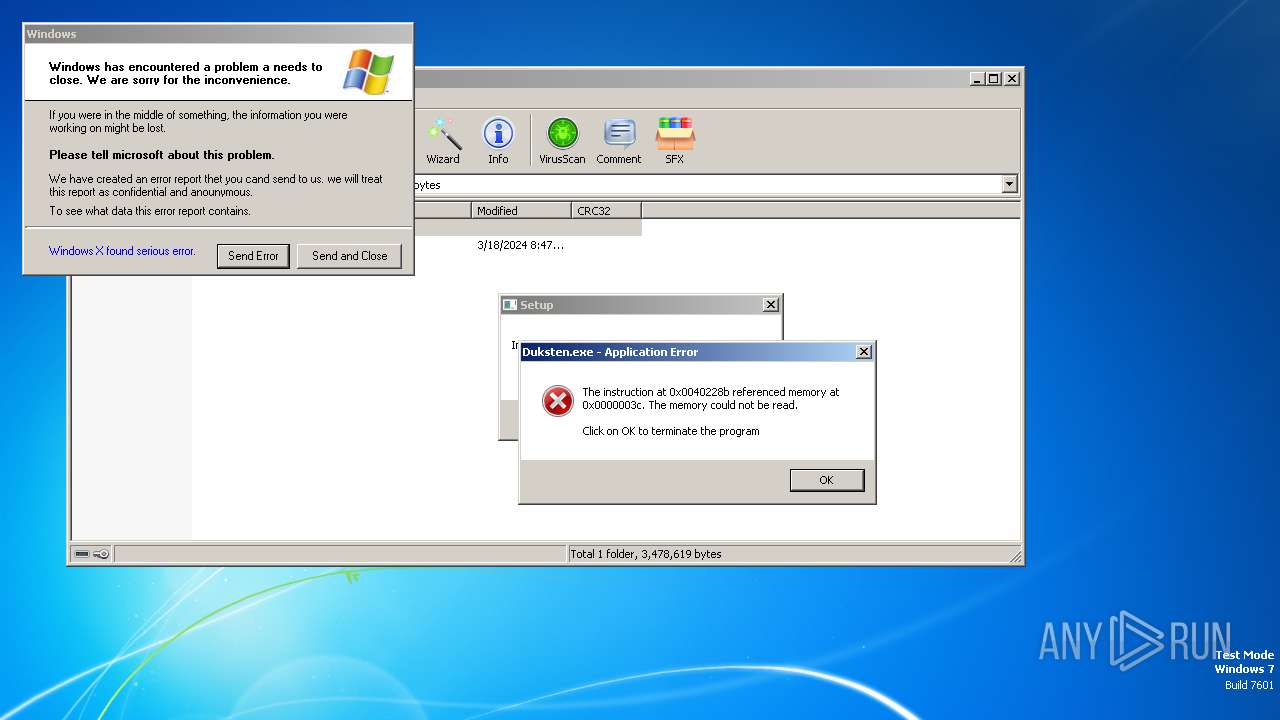
Task: Click the Windows flag logo in error dialog
Action: click(368, 72)
